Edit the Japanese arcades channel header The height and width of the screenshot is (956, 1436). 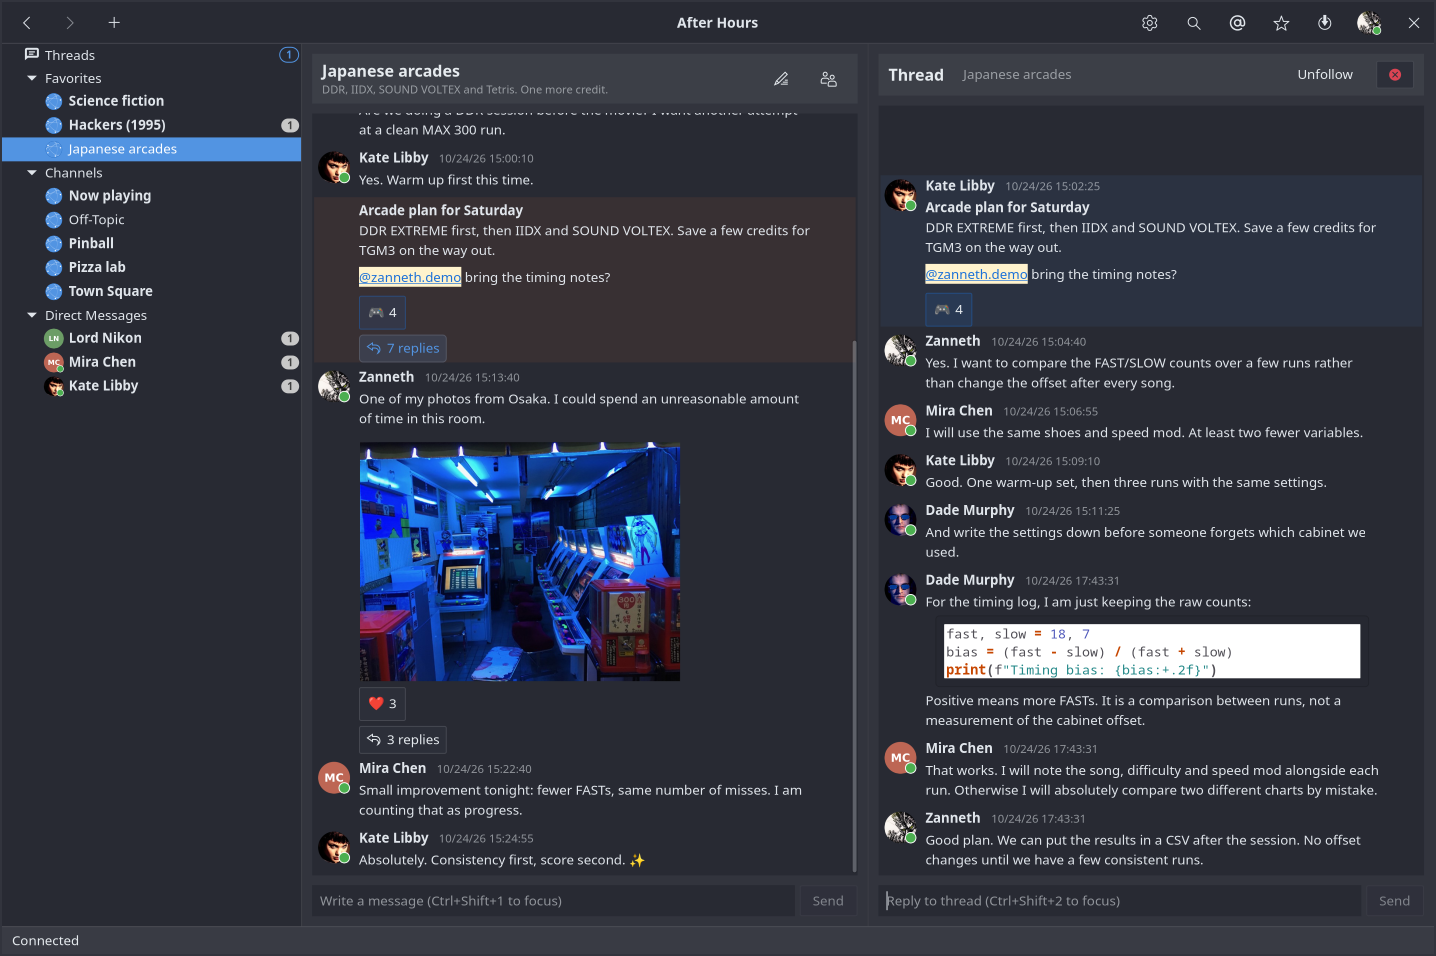781,79
